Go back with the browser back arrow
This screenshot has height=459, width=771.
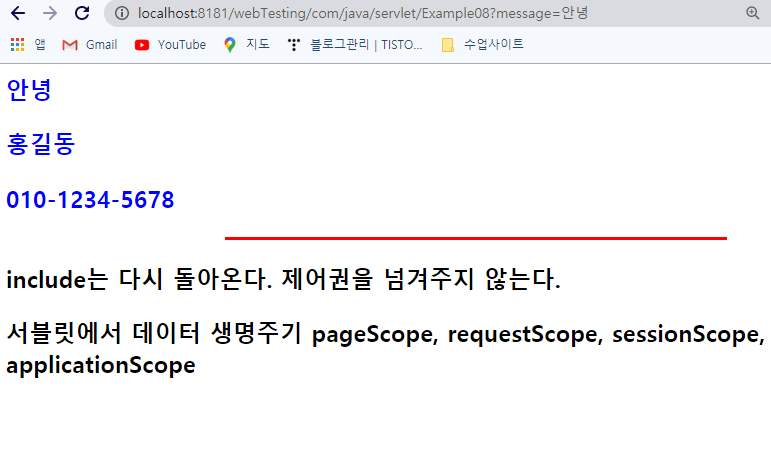click(18, 13)
